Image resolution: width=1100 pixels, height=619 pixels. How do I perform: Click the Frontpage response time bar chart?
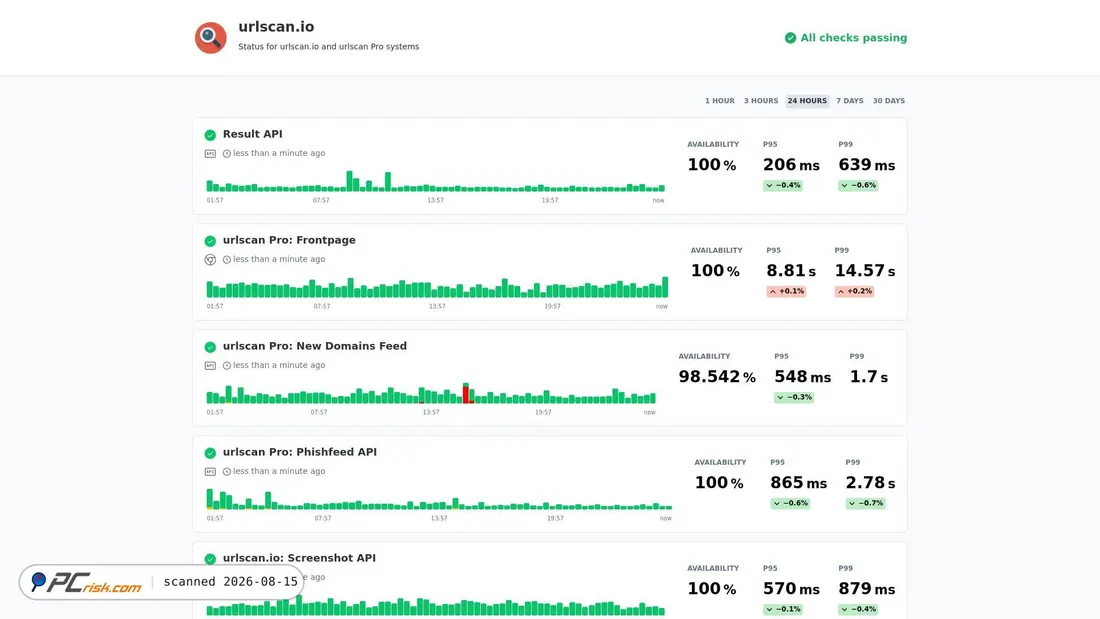point(437,288)
